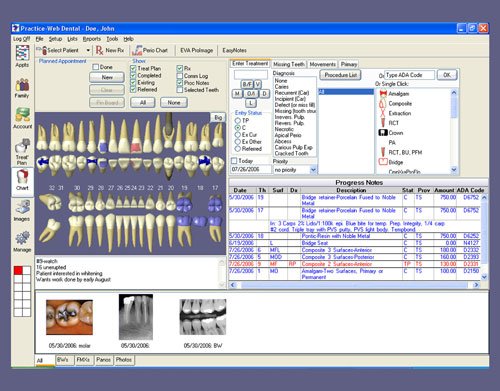Open the File menu

(x=40, y=39)
